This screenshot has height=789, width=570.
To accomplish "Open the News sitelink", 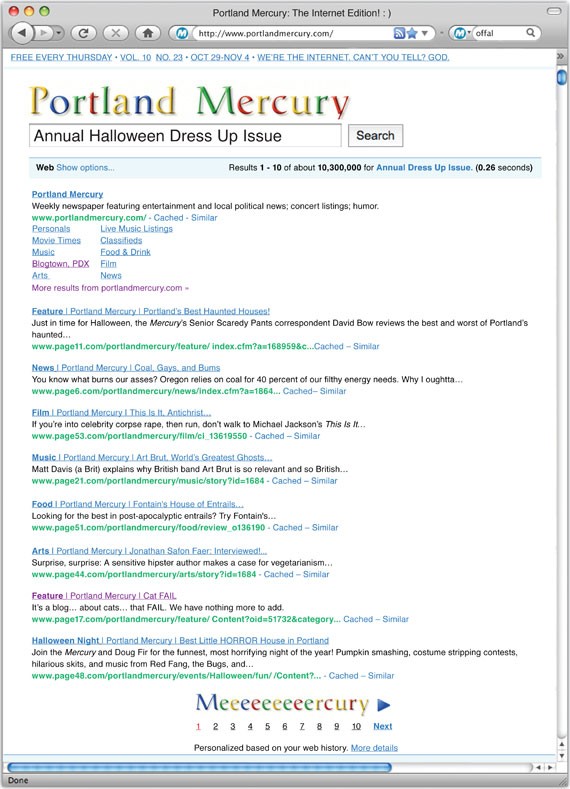I will [111, 276].
